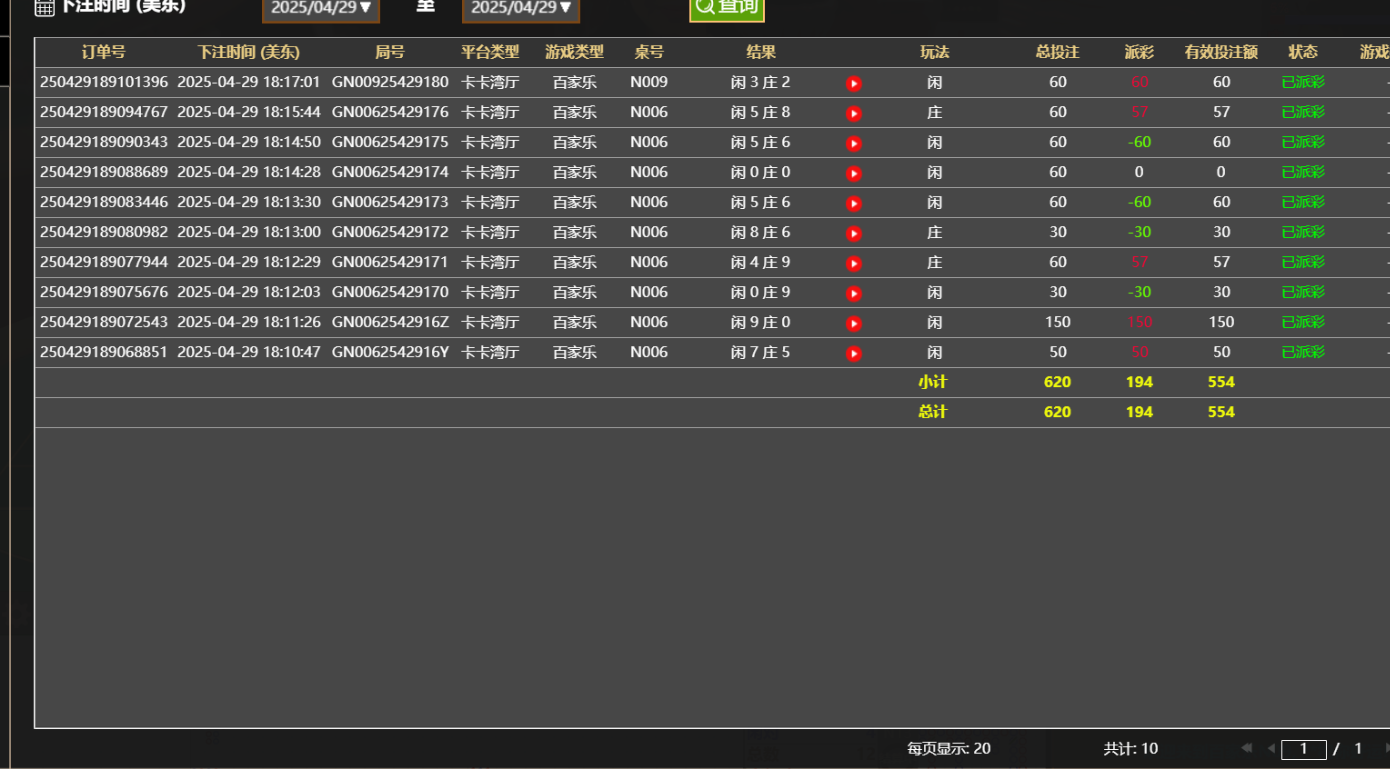Viewport: 1390px width, 769px height.
Task: Play the replay for round result 闲0庄0
Action: [x=853, y=173]
